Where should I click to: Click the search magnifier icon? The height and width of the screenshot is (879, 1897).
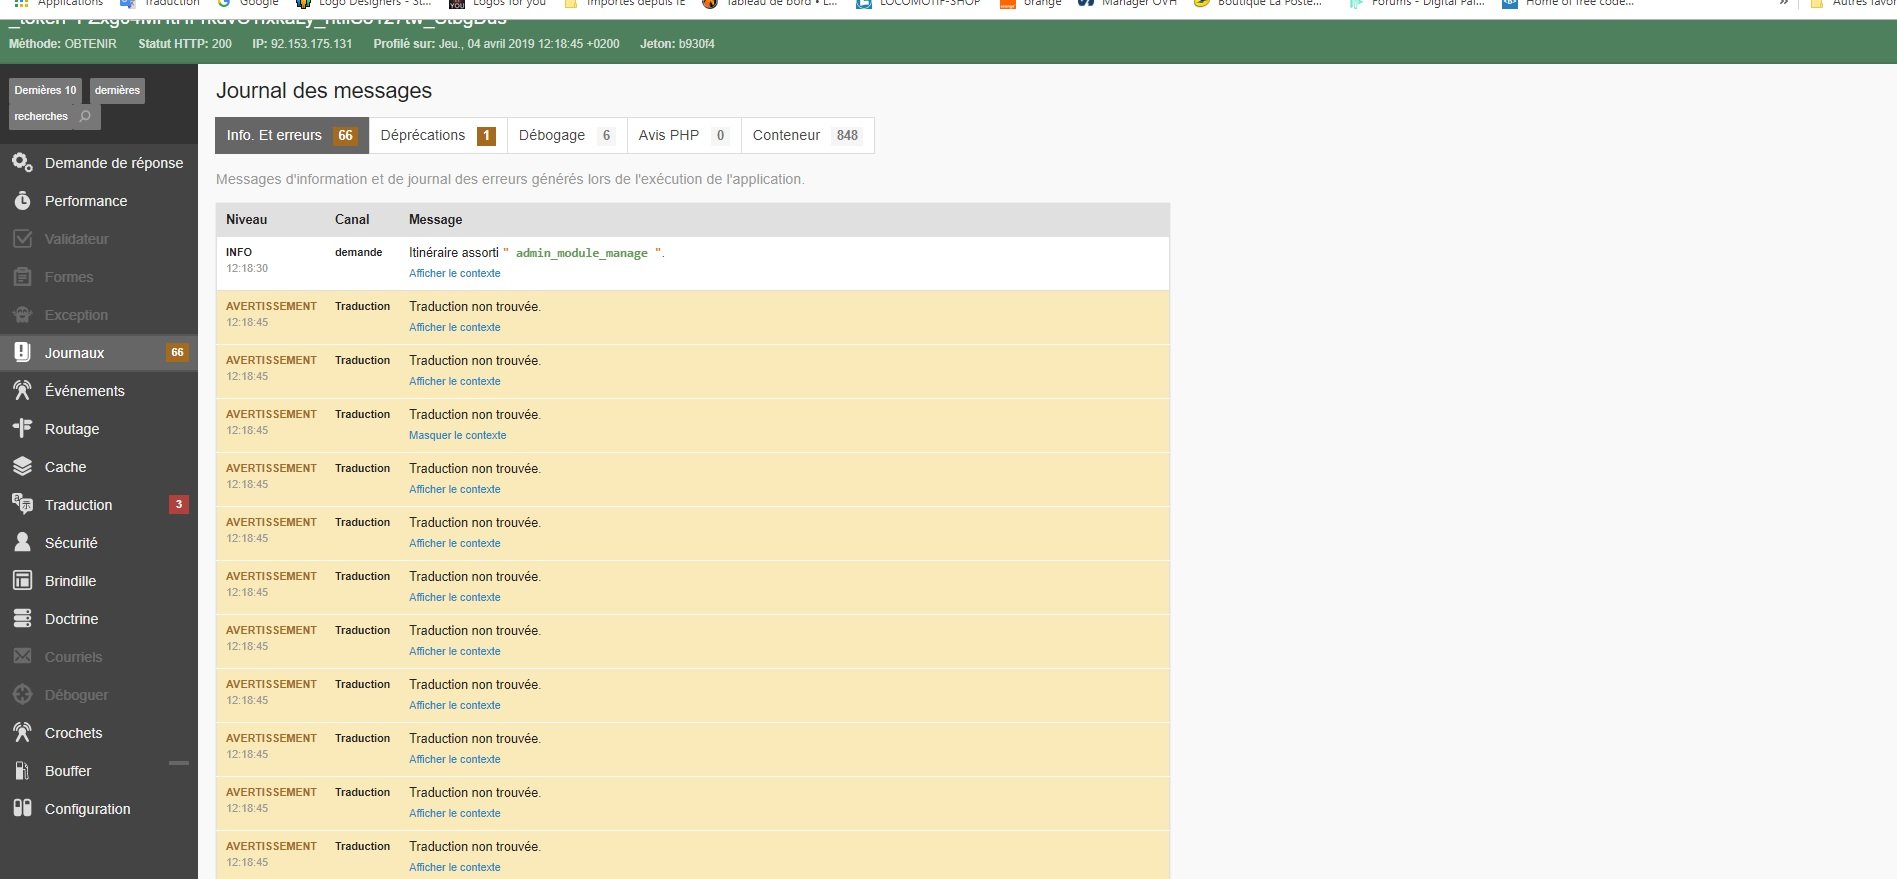[86, 116]
